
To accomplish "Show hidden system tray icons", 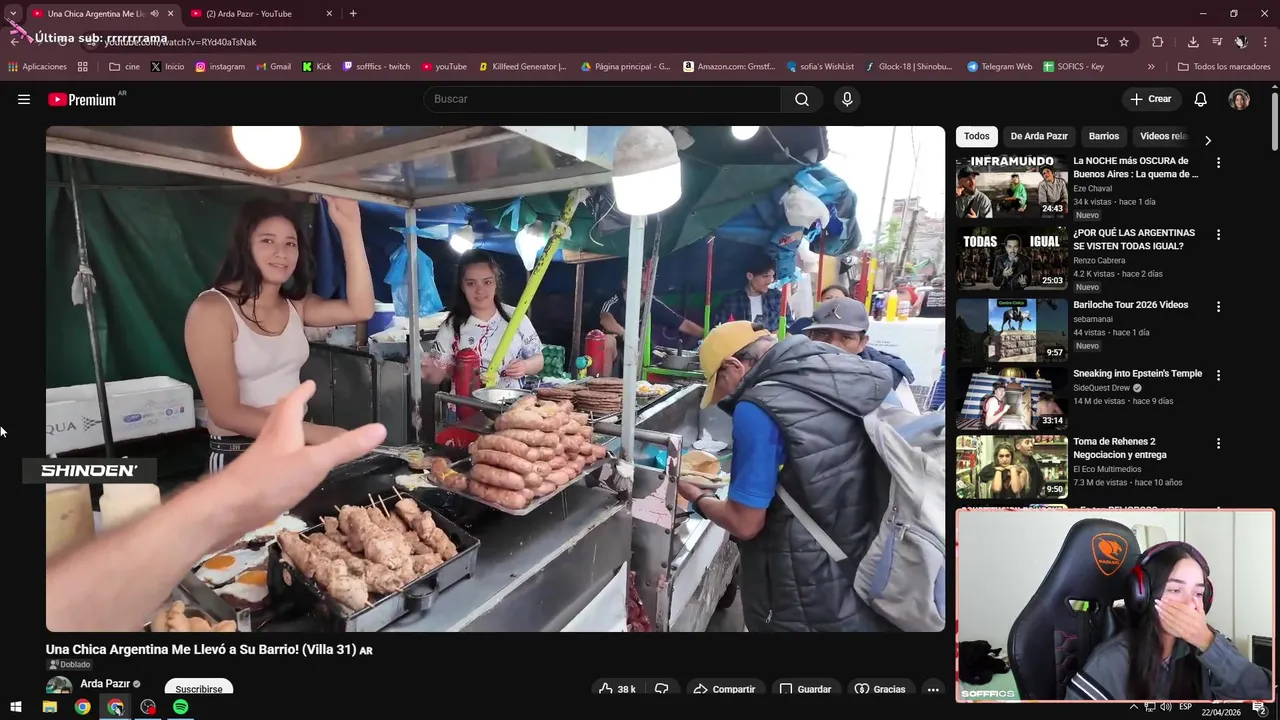I will 1133,707.
